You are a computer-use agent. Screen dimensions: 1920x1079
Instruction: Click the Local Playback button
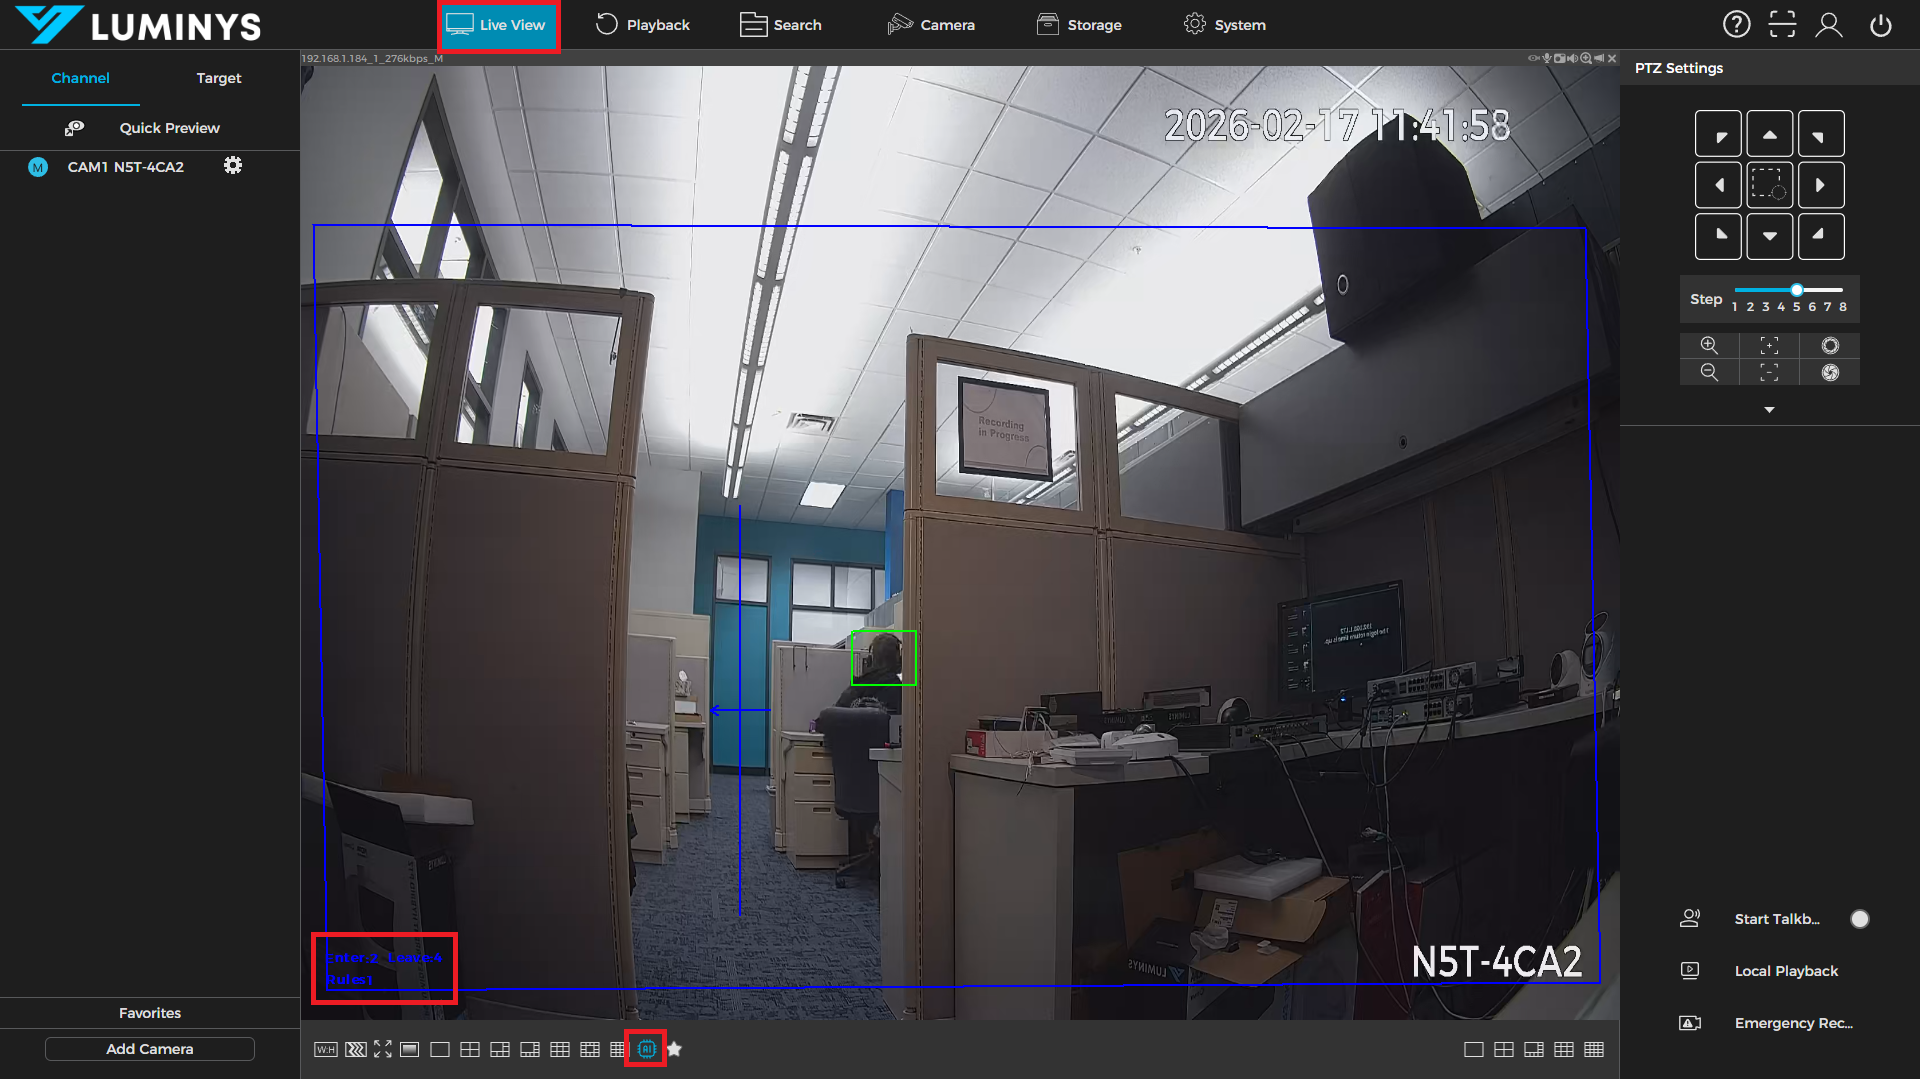1786,971
